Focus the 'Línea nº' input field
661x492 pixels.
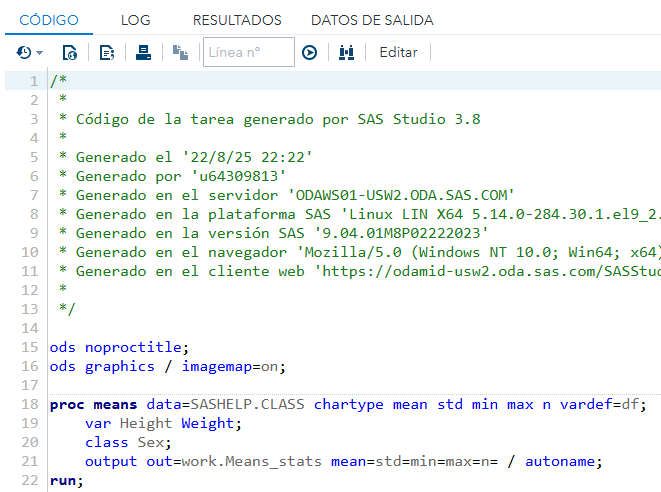[x=248, y=52]
